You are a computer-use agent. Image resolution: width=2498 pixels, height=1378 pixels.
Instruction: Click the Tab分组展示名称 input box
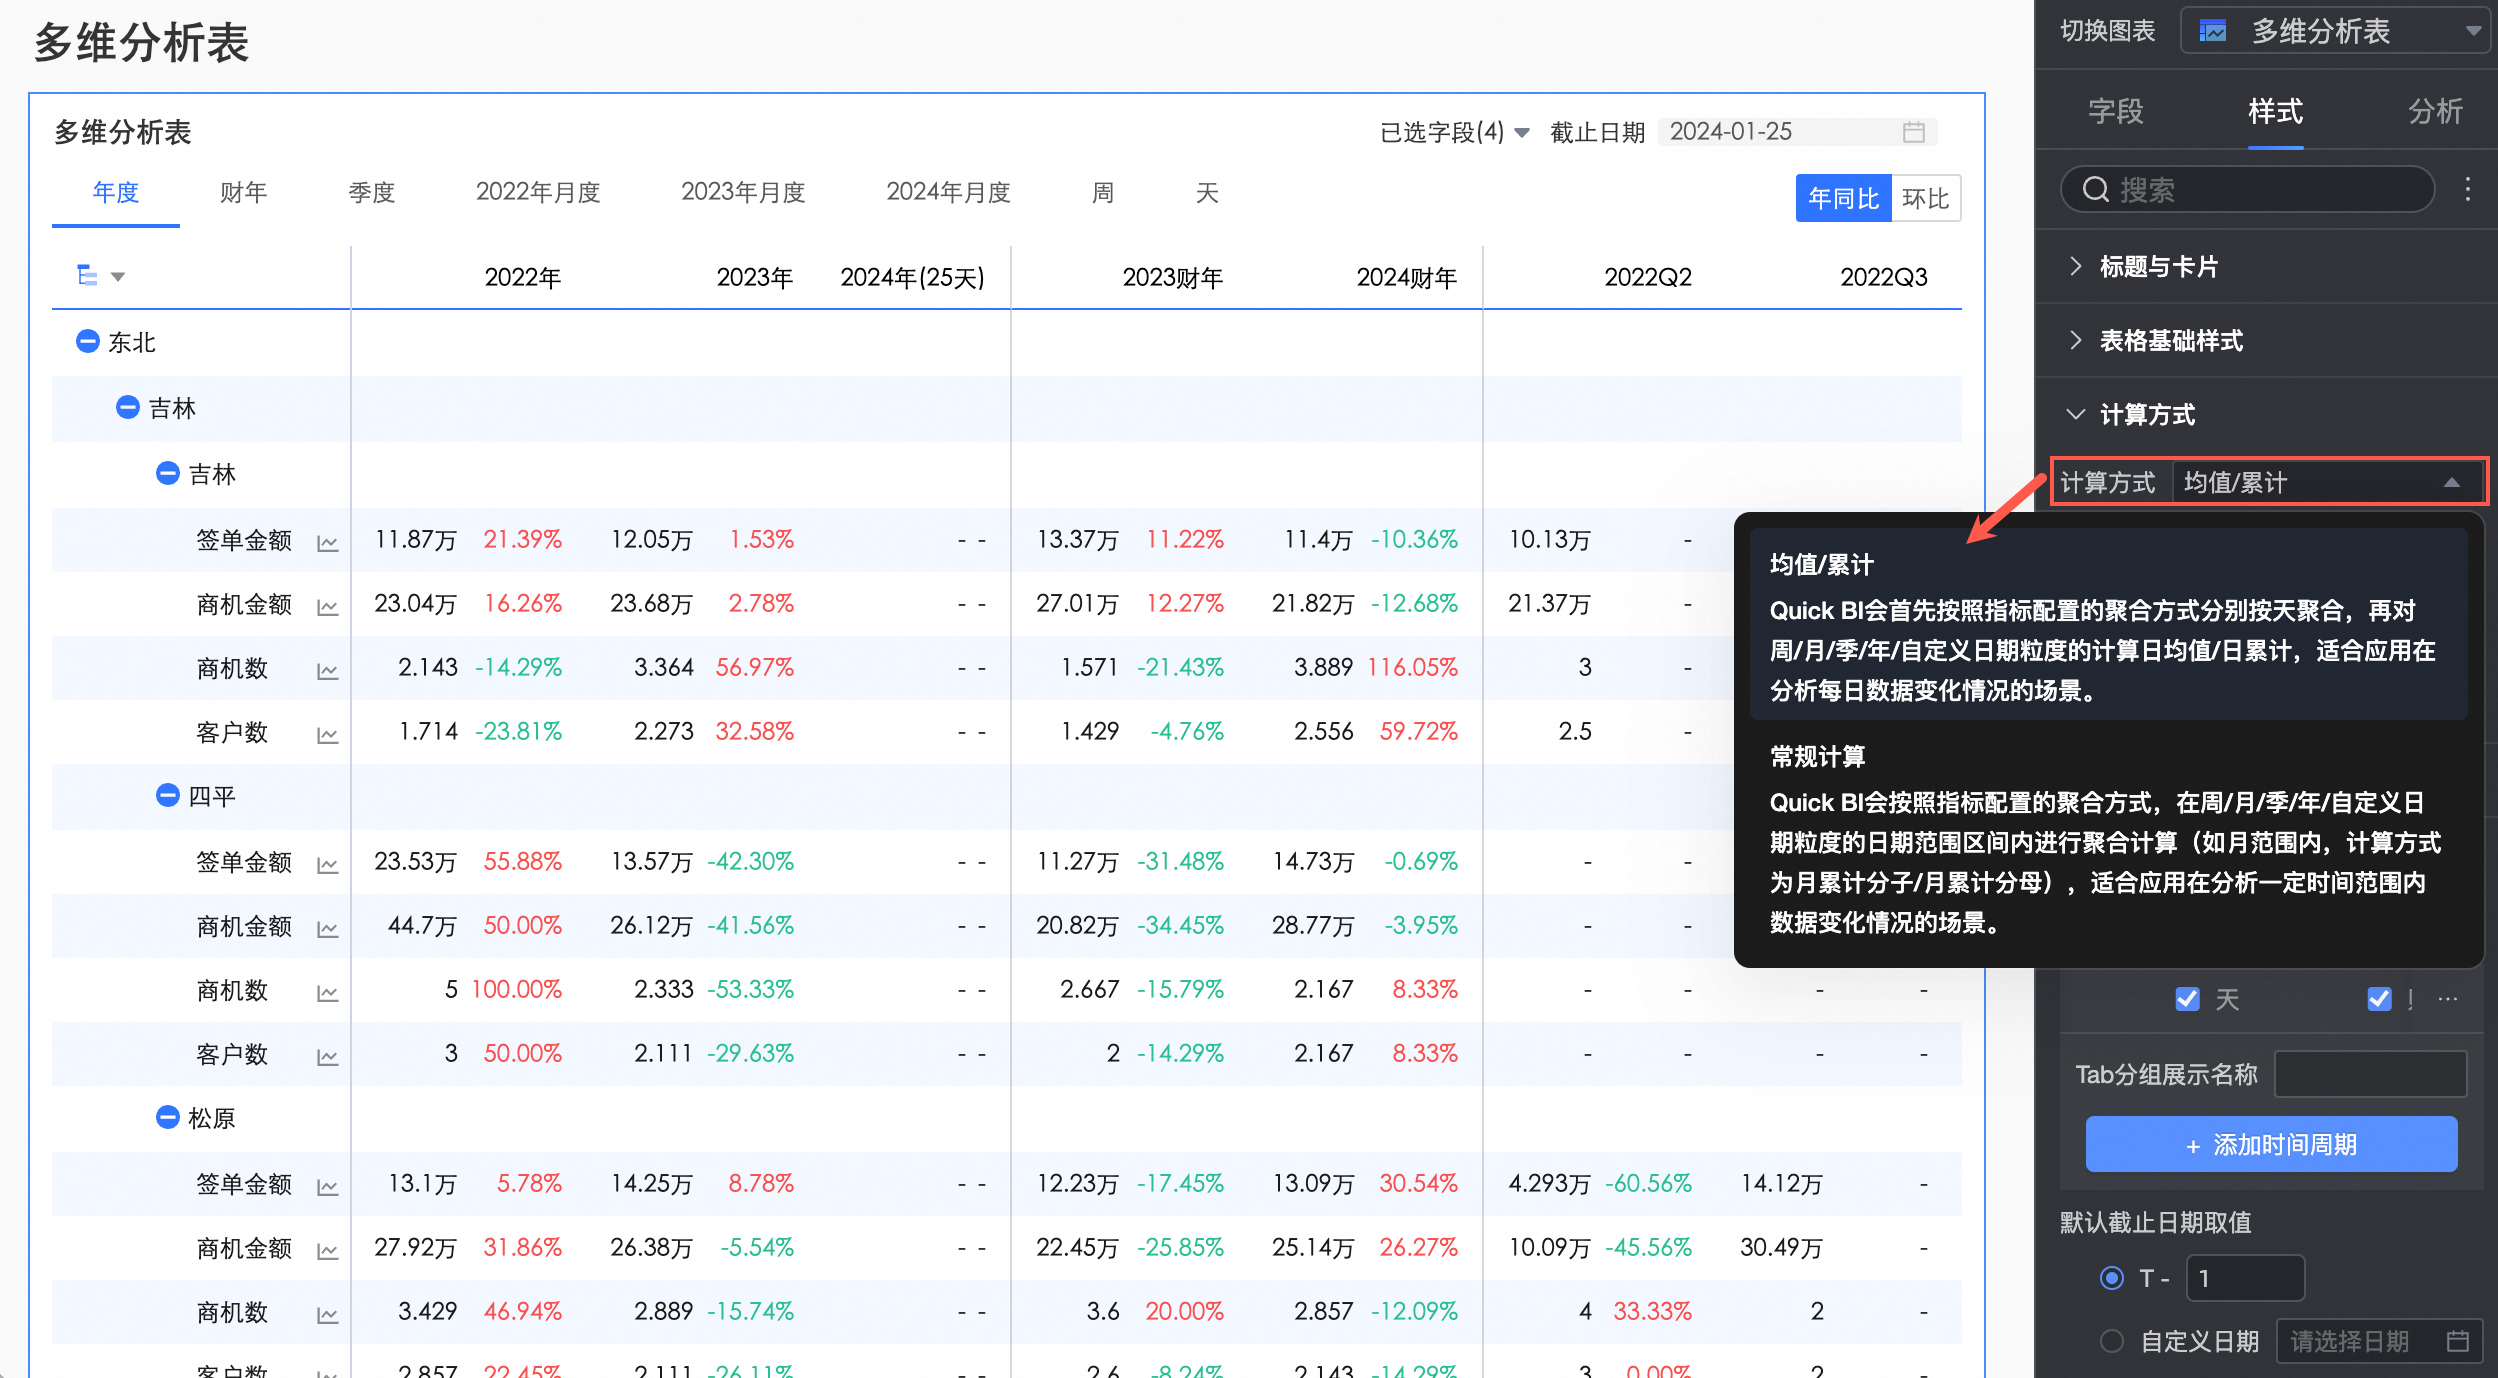pos(2370,1074)
